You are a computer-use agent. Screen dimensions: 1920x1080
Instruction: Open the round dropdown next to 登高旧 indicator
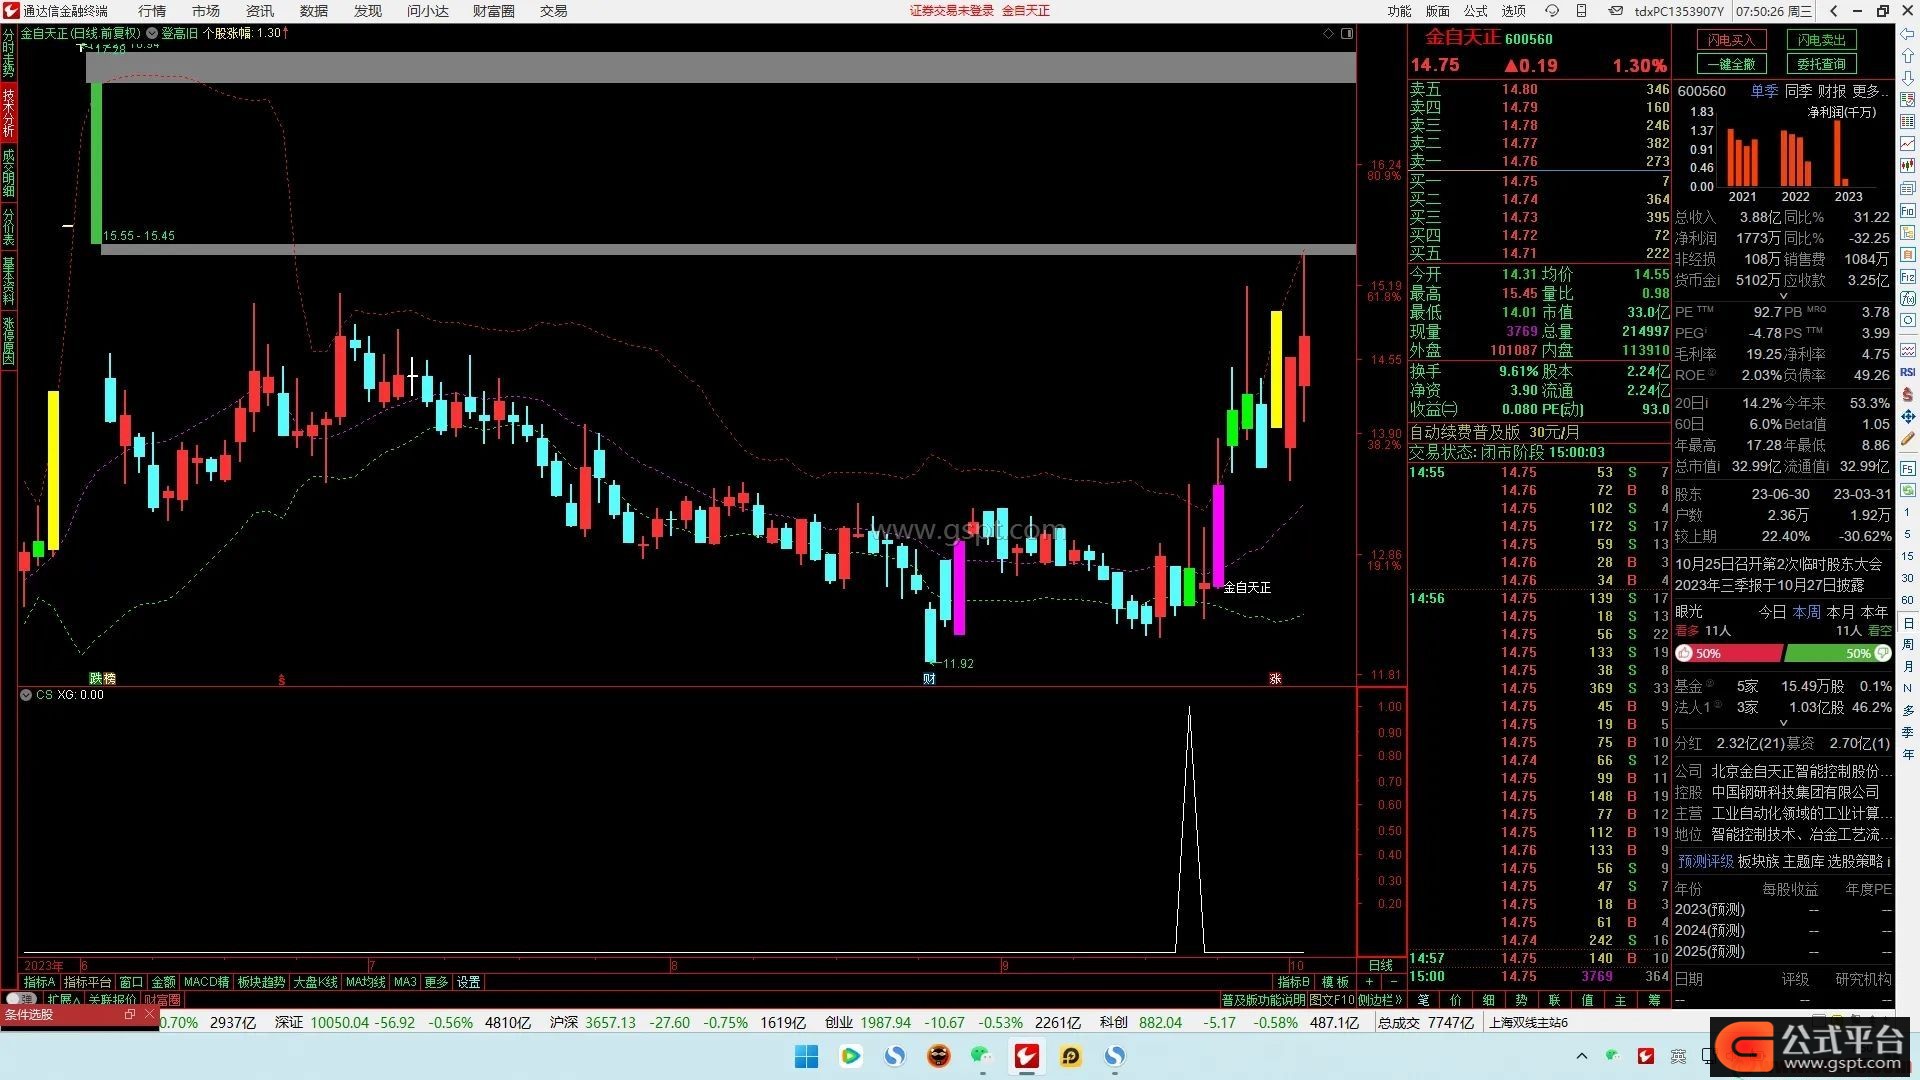coord(152,33)
